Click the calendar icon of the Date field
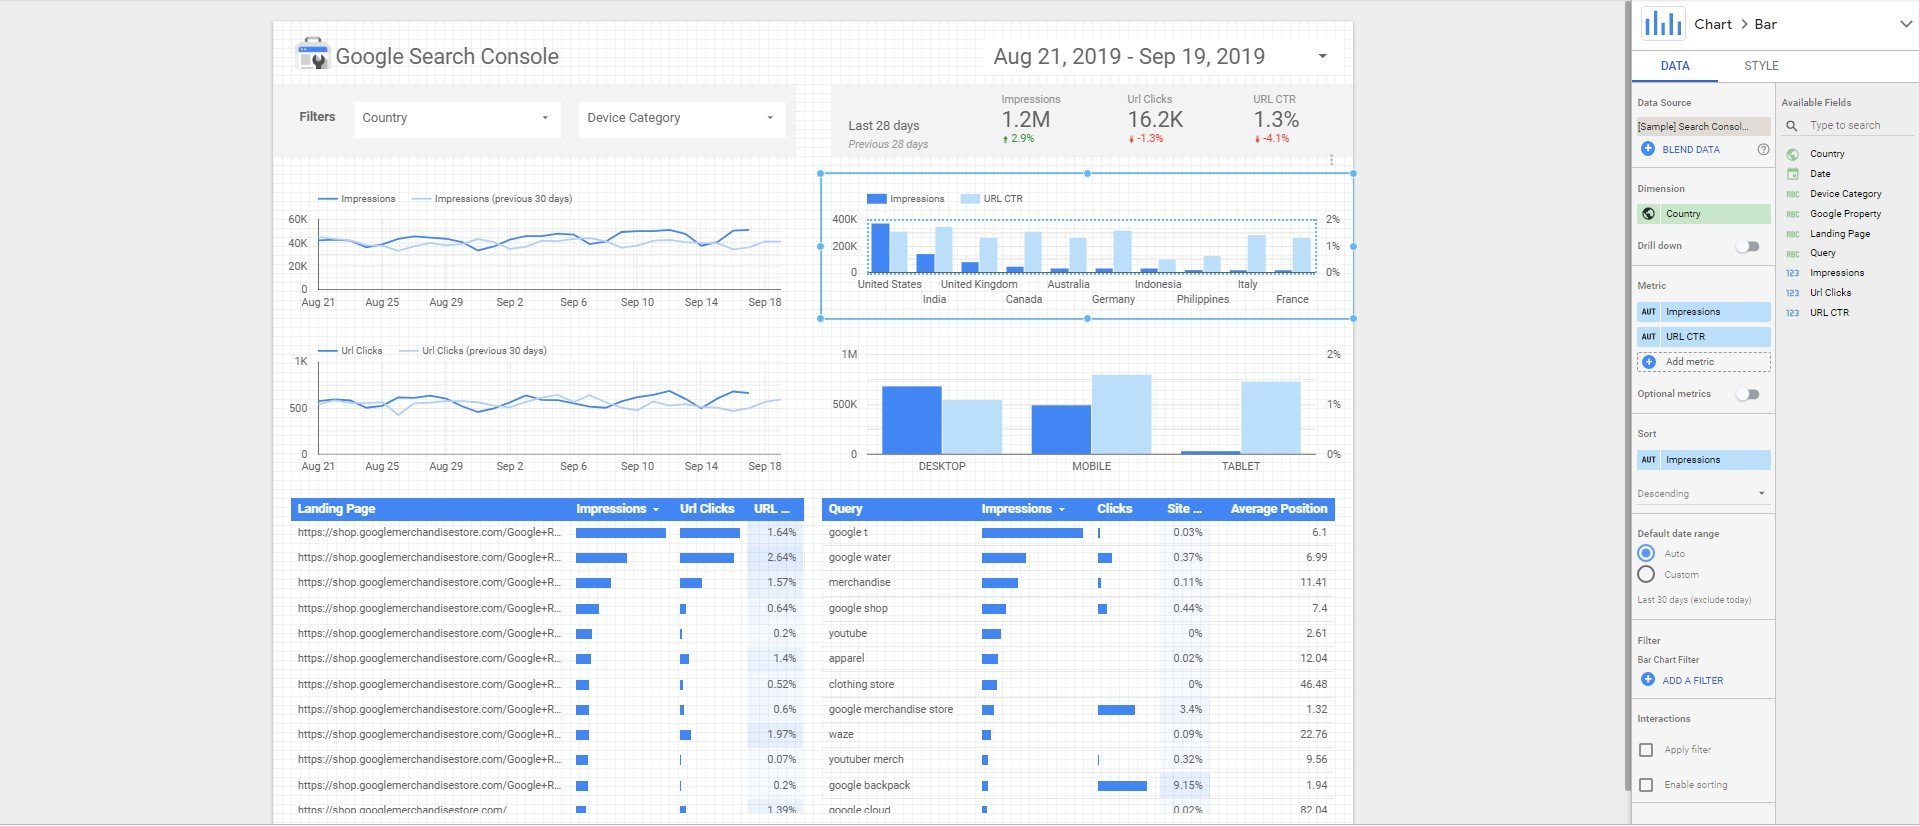The height and width of the screenshot is (826, 1919). point(1792,174)
